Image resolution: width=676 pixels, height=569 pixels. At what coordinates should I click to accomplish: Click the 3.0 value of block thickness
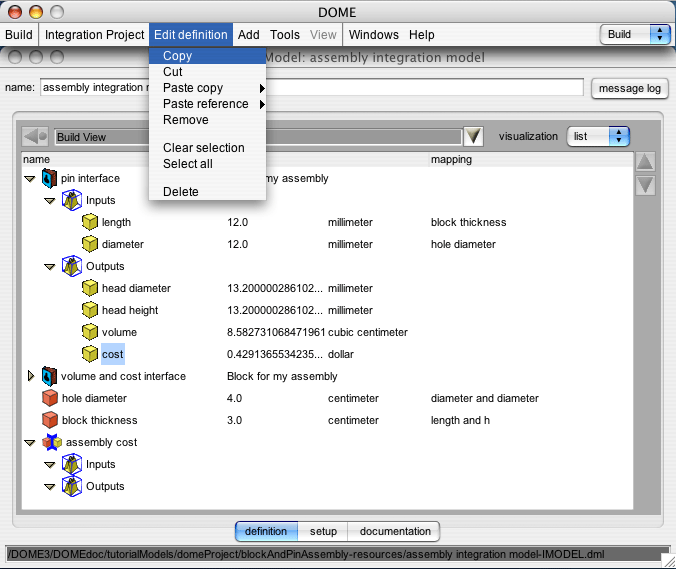coord(235,420)
